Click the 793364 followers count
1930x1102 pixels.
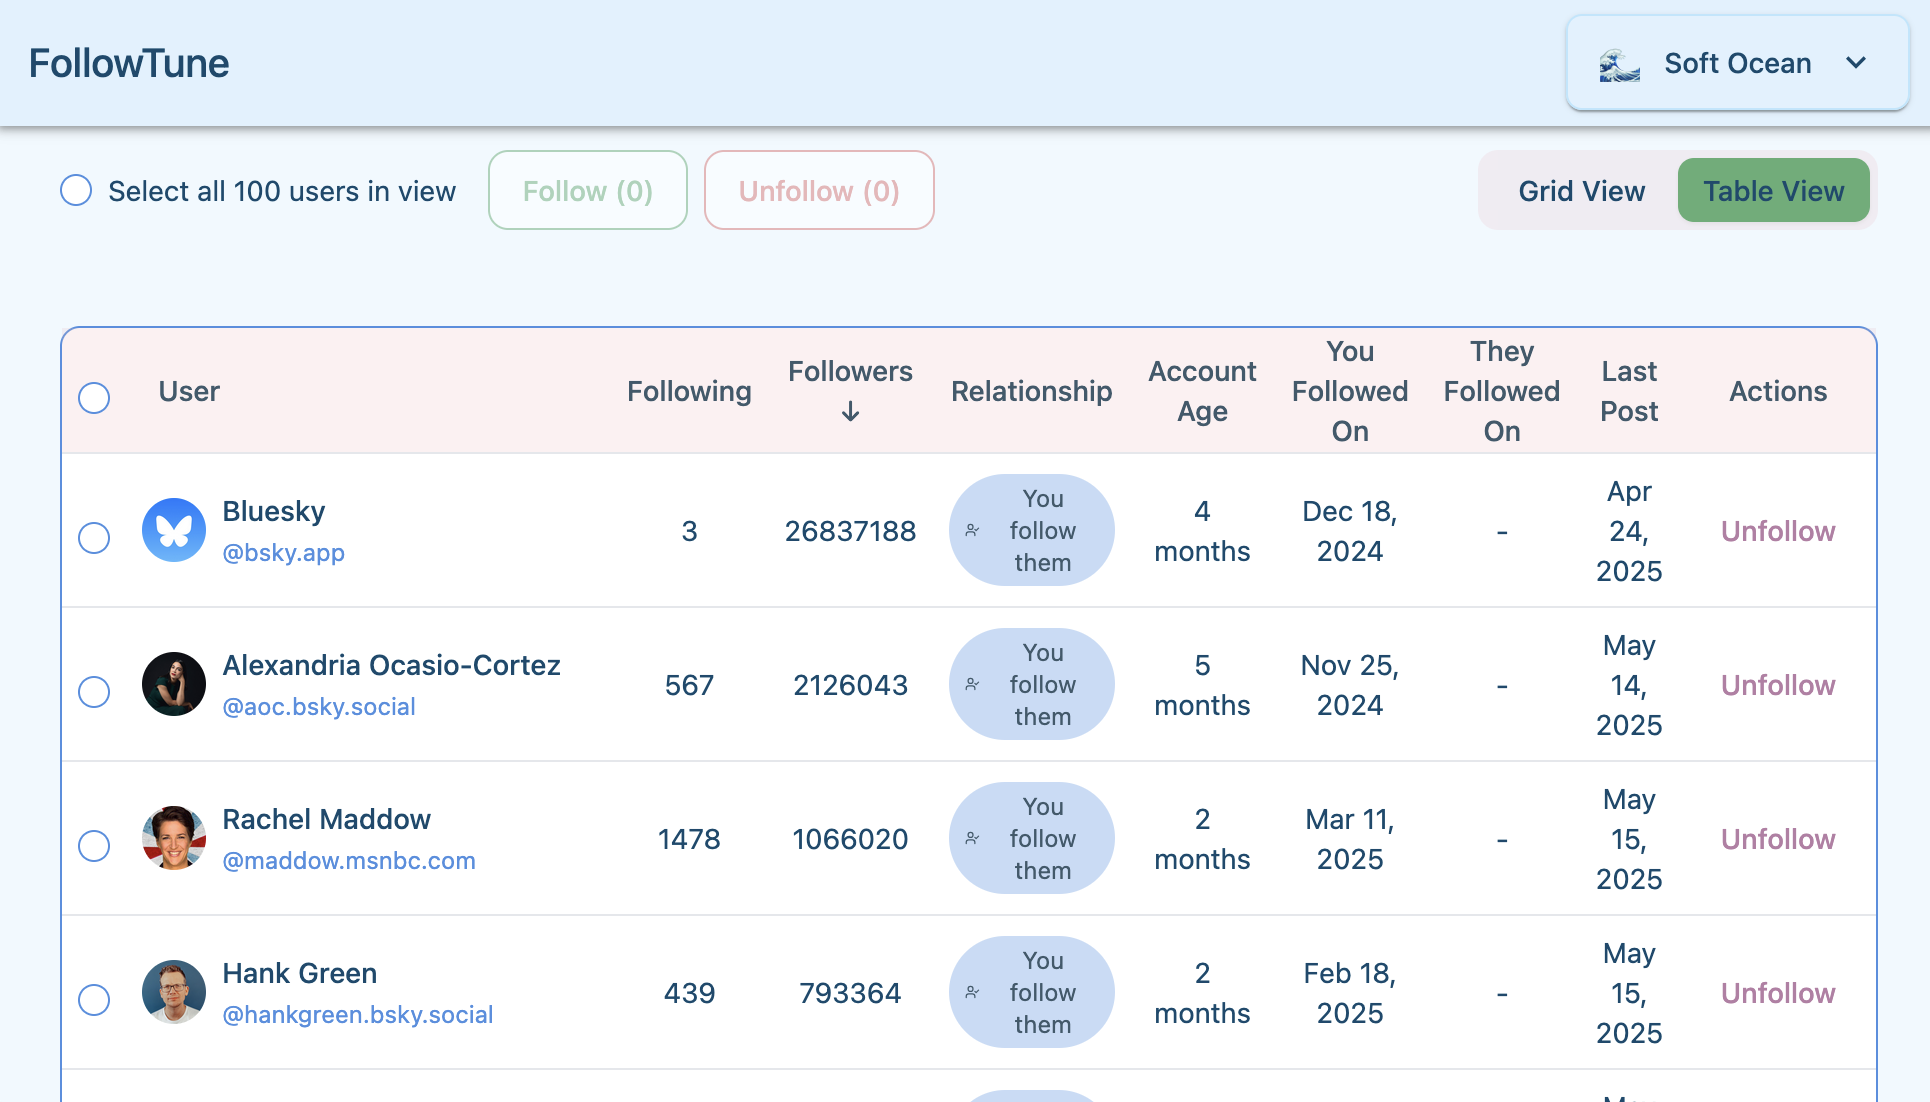[x=850, y=993]
